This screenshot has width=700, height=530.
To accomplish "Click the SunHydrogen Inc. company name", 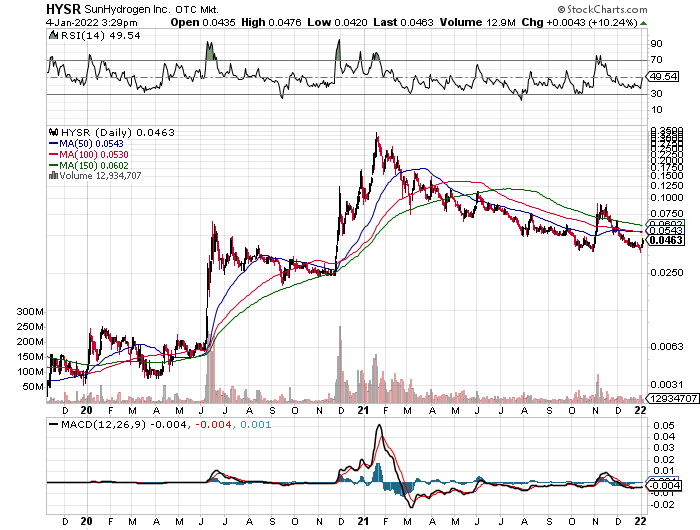I will tap(126, 9).
